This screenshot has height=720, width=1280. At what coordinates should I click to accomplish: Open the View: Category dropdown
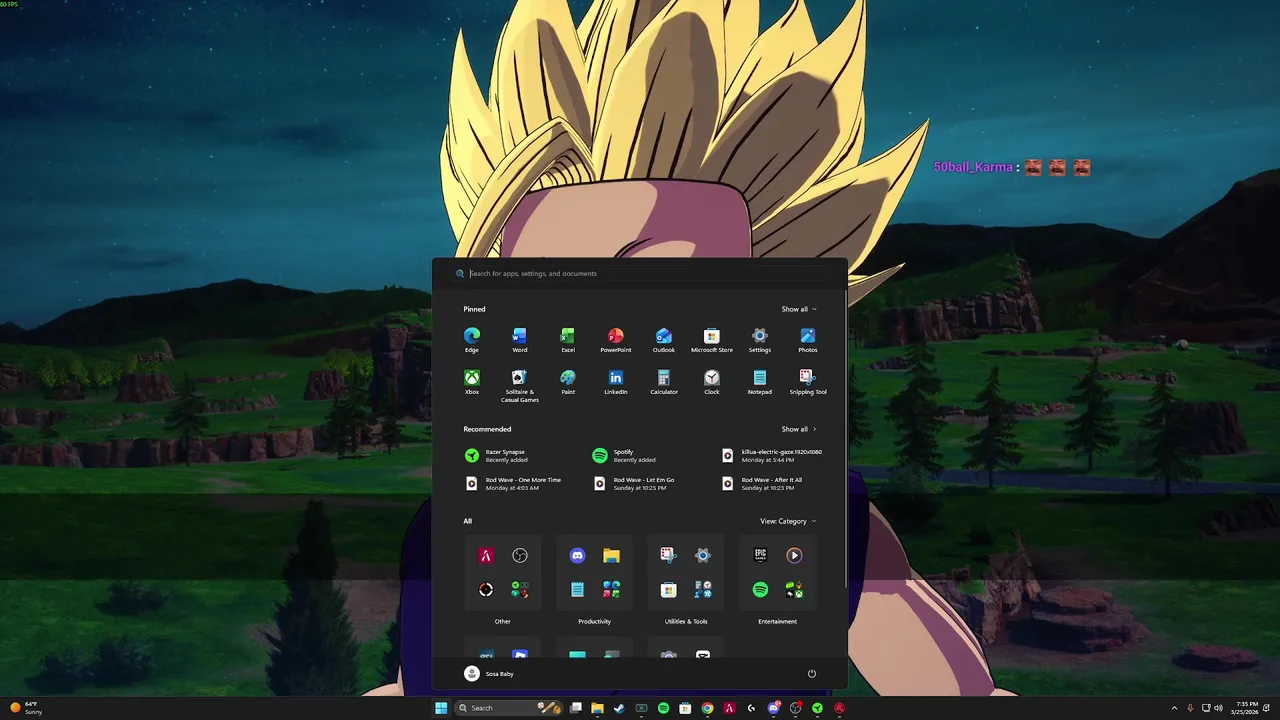[x=788, y=521]
